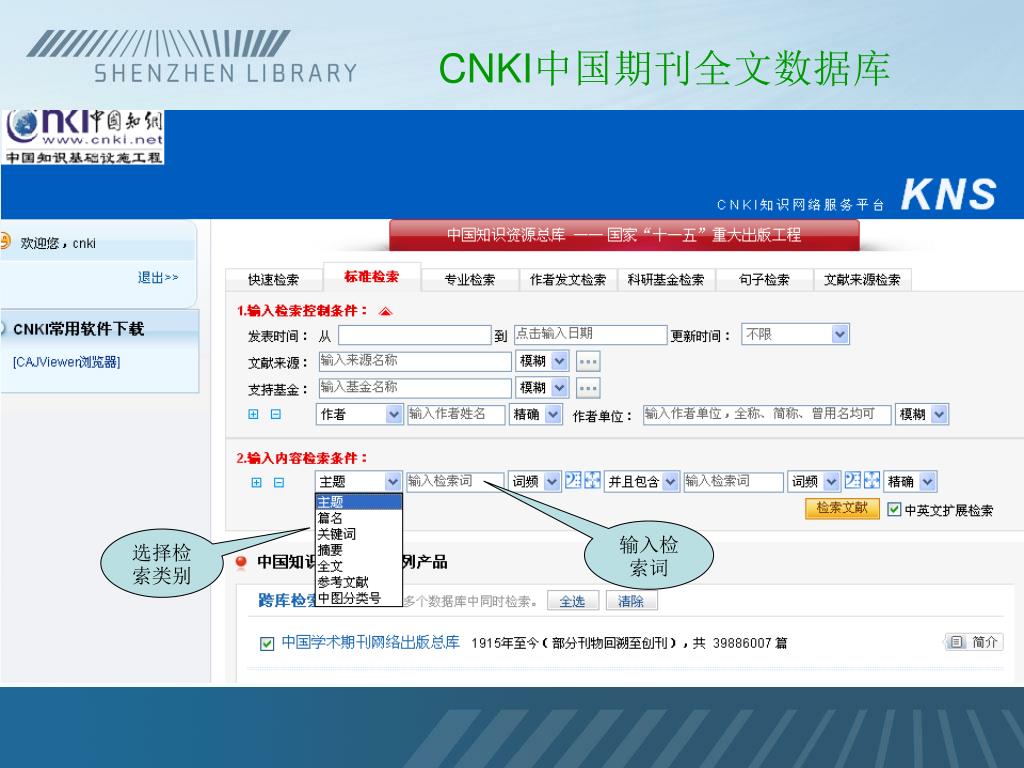Image resolution: width=1024 pixels, height=768 pixels.
Task: Select 全文 in the dropdown list
Action: [x=359, y=566]
